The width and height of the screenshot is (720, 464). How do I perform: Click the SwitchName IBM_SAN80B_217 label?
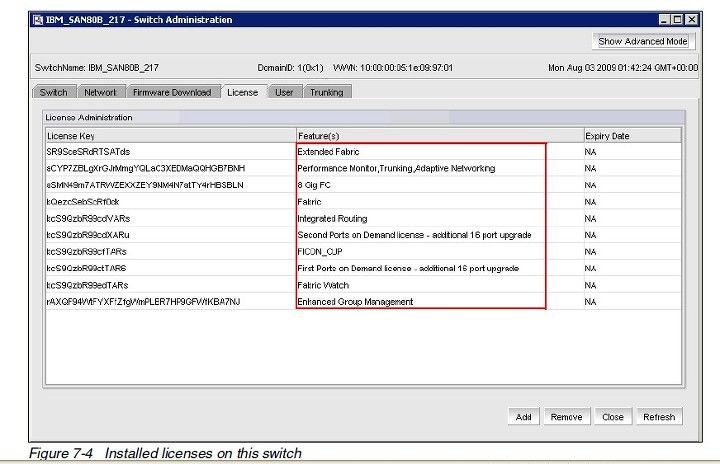[x=97, y=68]
